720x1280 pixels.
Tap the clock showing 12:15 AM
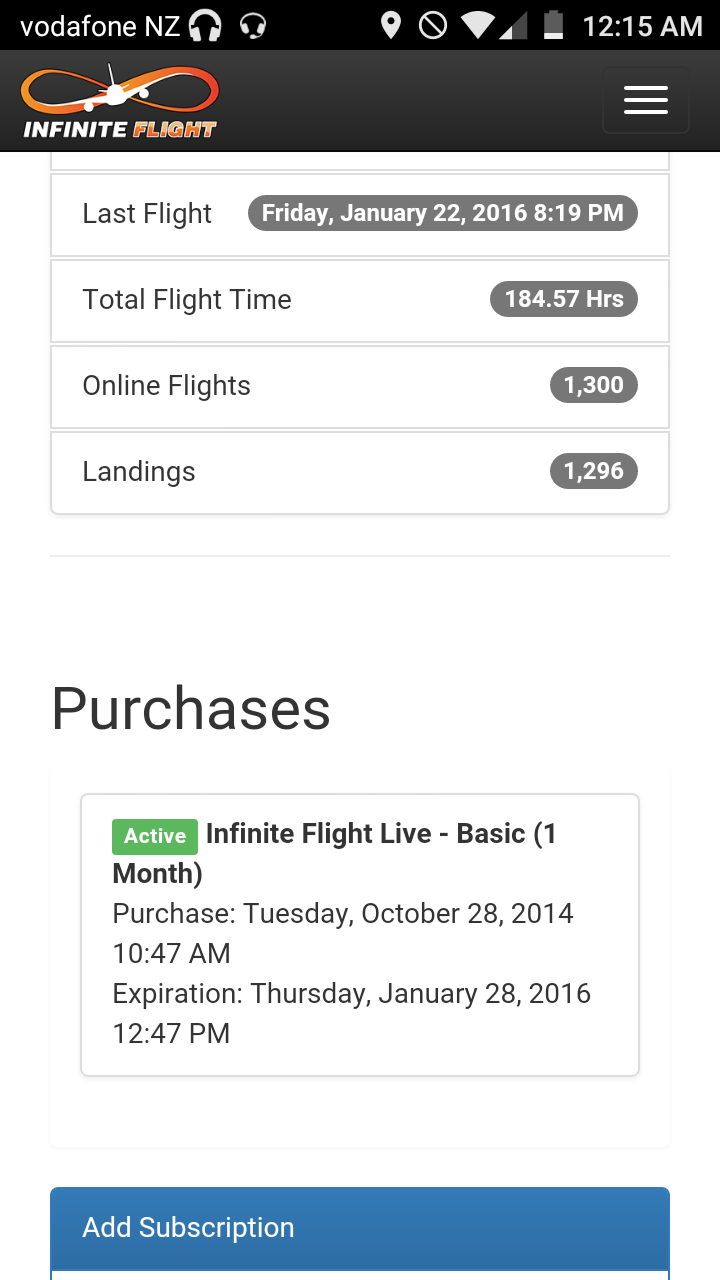pyautogui.click(x=642, y=26)
